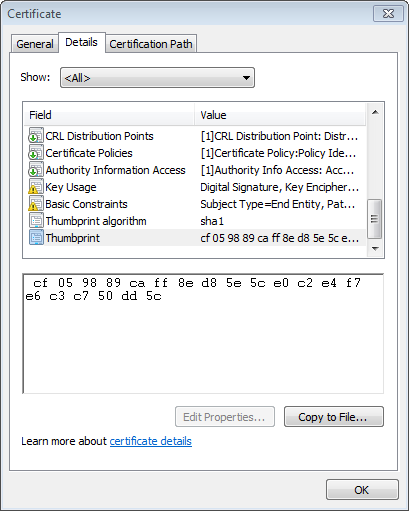Select the Details tab
409x511 pixels.
[x=82, y=42]
